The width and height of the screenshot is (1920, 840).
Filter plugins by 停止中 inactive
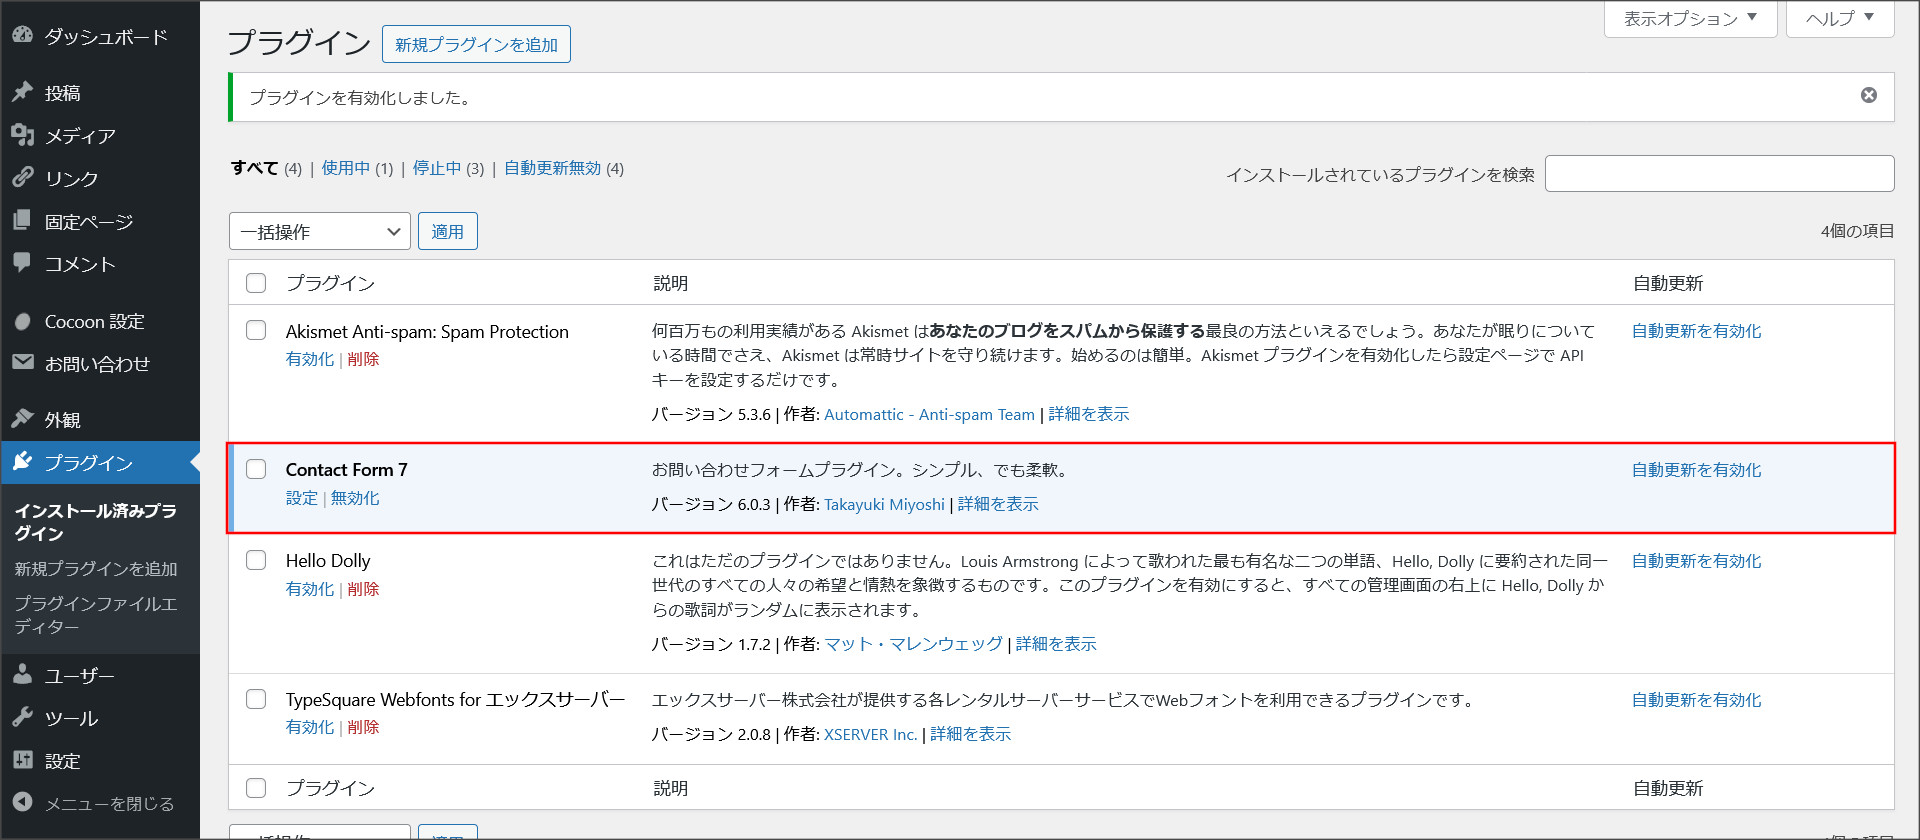click(x=436, y=168)
